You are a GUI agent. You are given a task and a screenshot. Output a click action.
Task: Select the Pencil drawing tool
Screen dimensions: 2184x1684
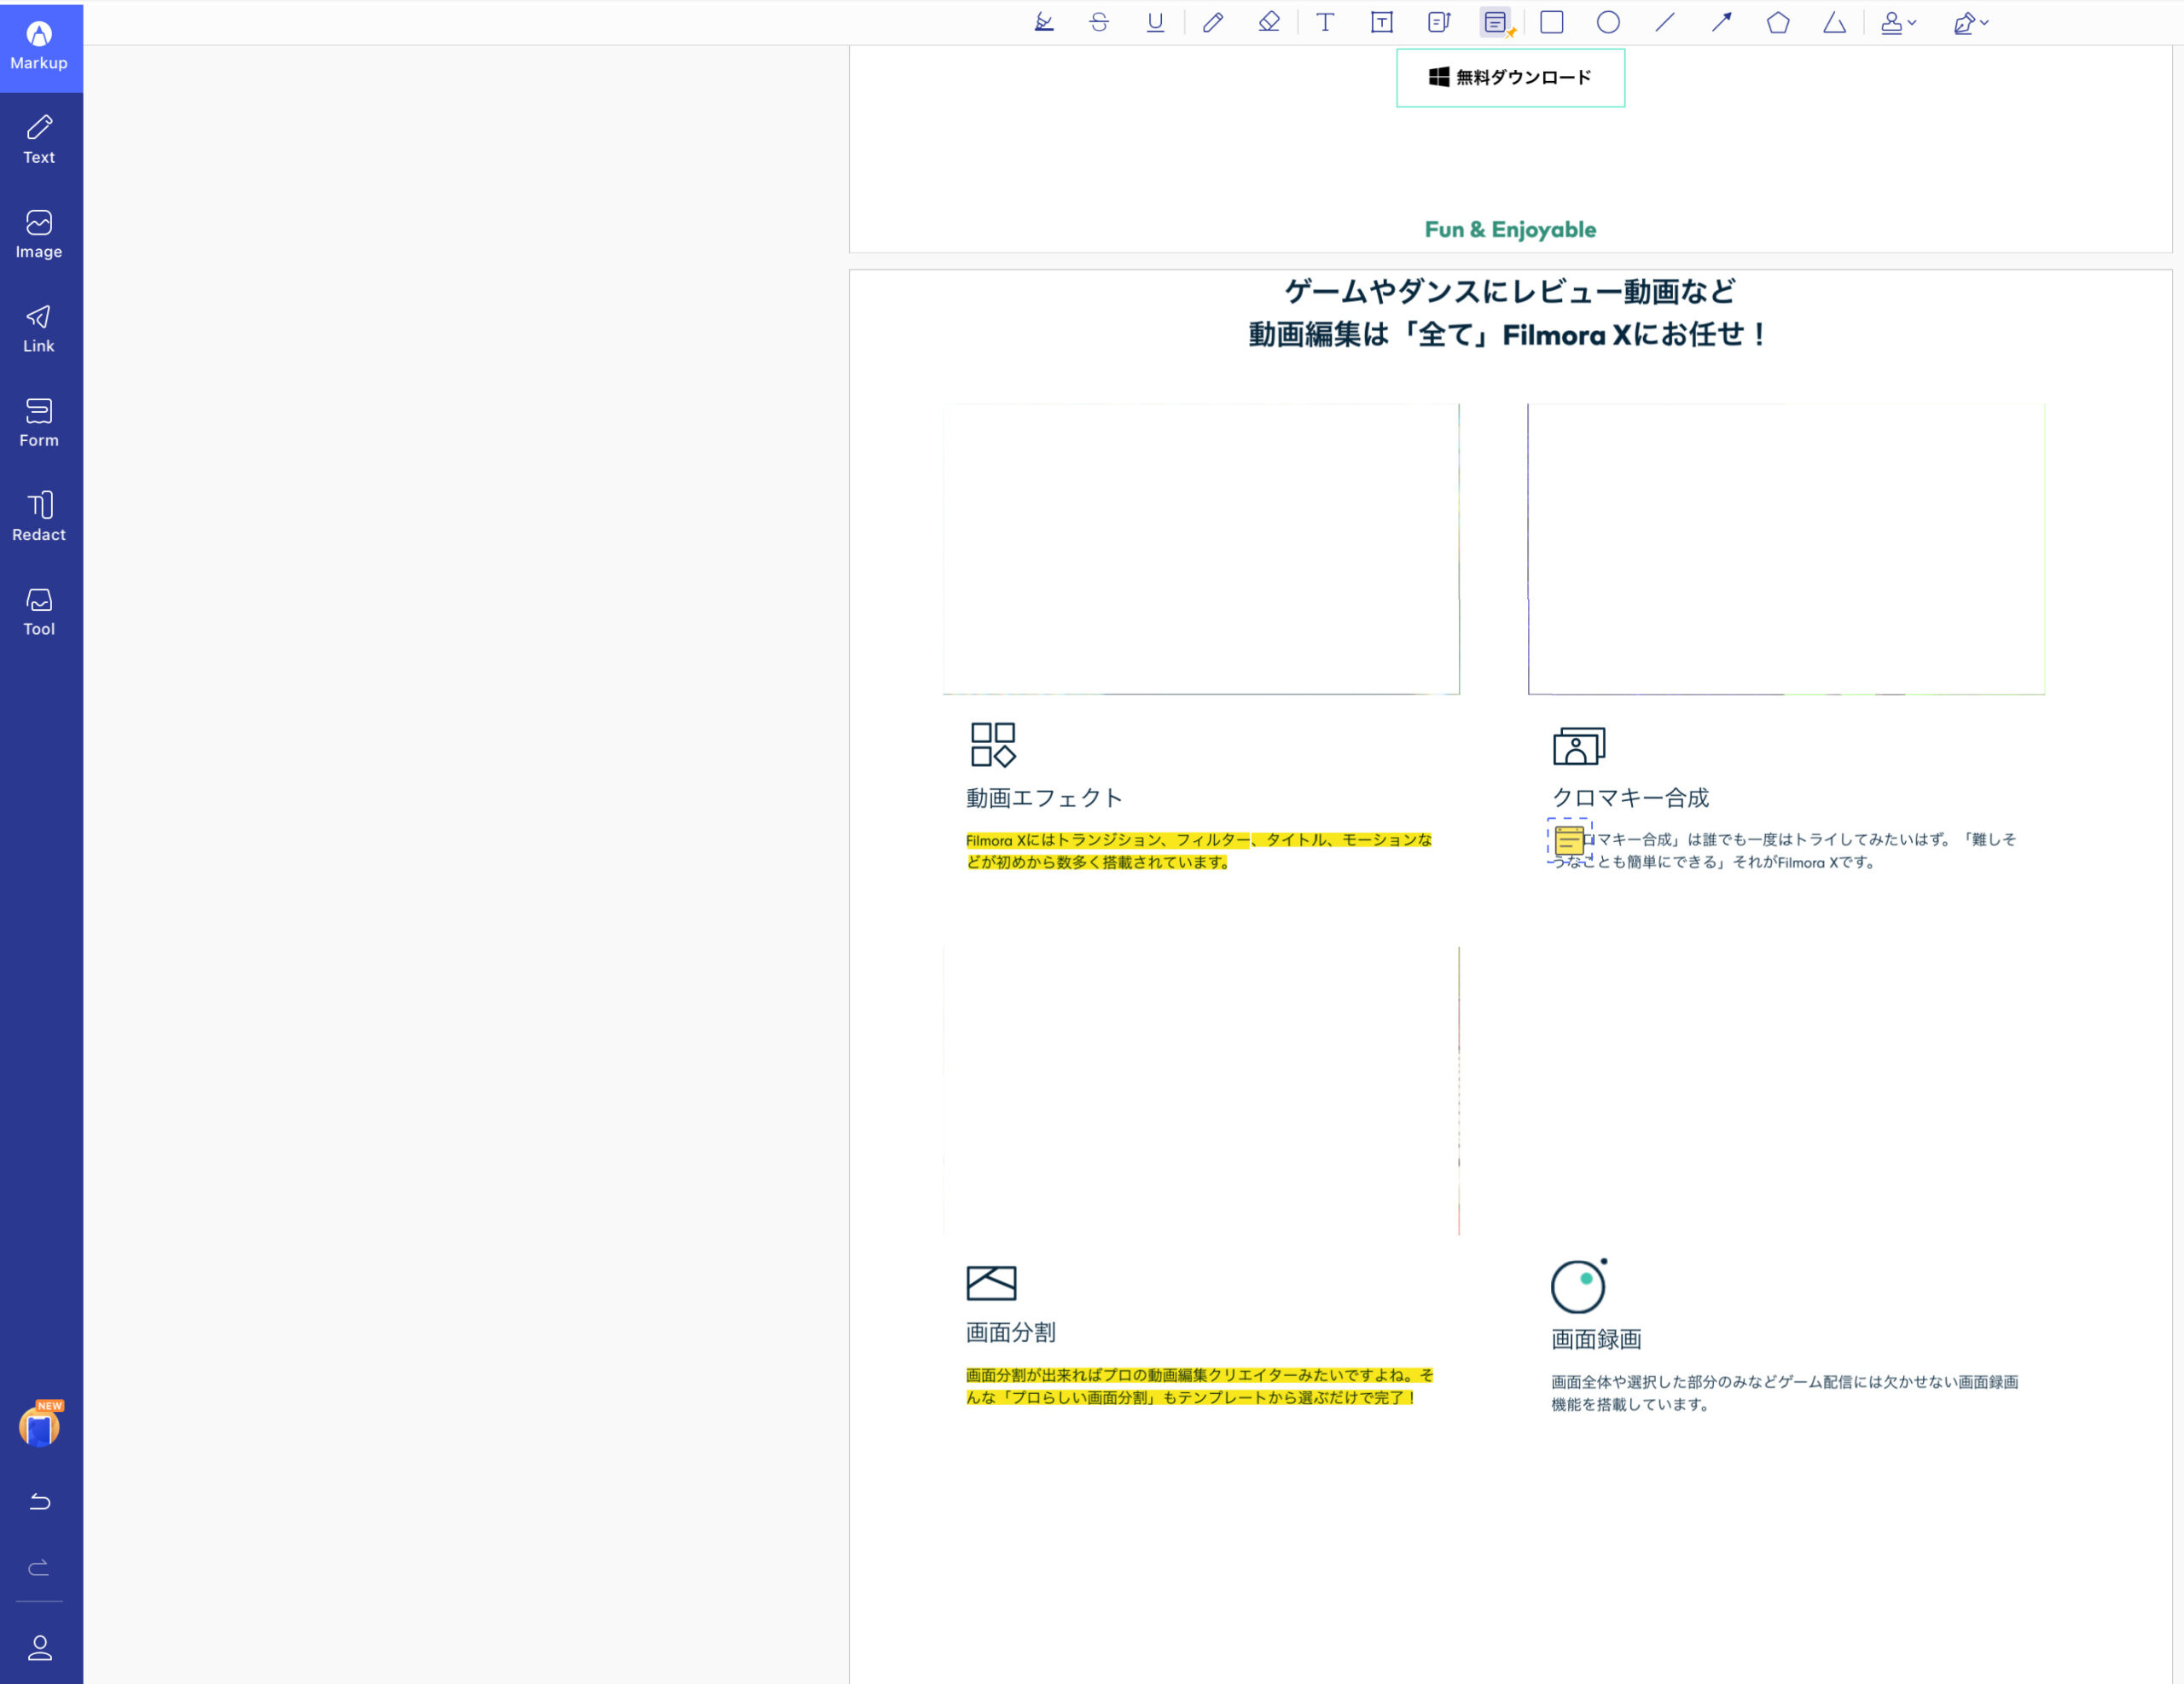[x=1213, y=22]
